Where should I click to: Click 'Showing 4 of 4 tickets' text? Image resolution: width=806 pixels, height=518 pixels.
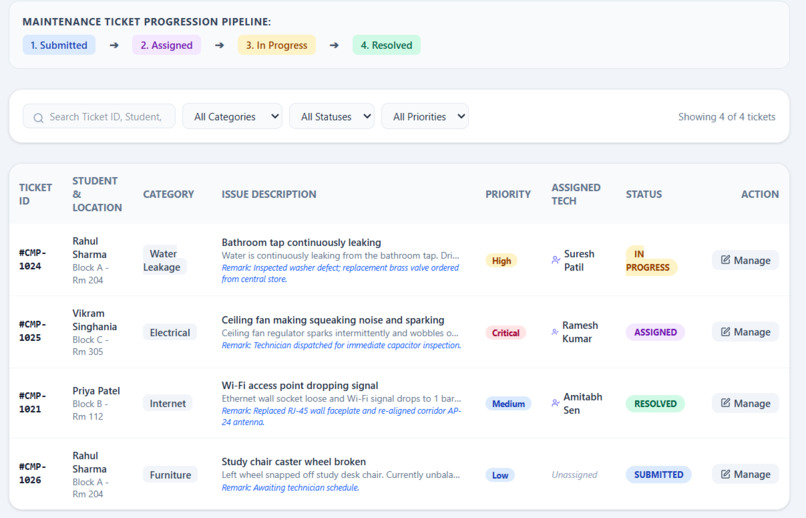[x=726, y=117]
